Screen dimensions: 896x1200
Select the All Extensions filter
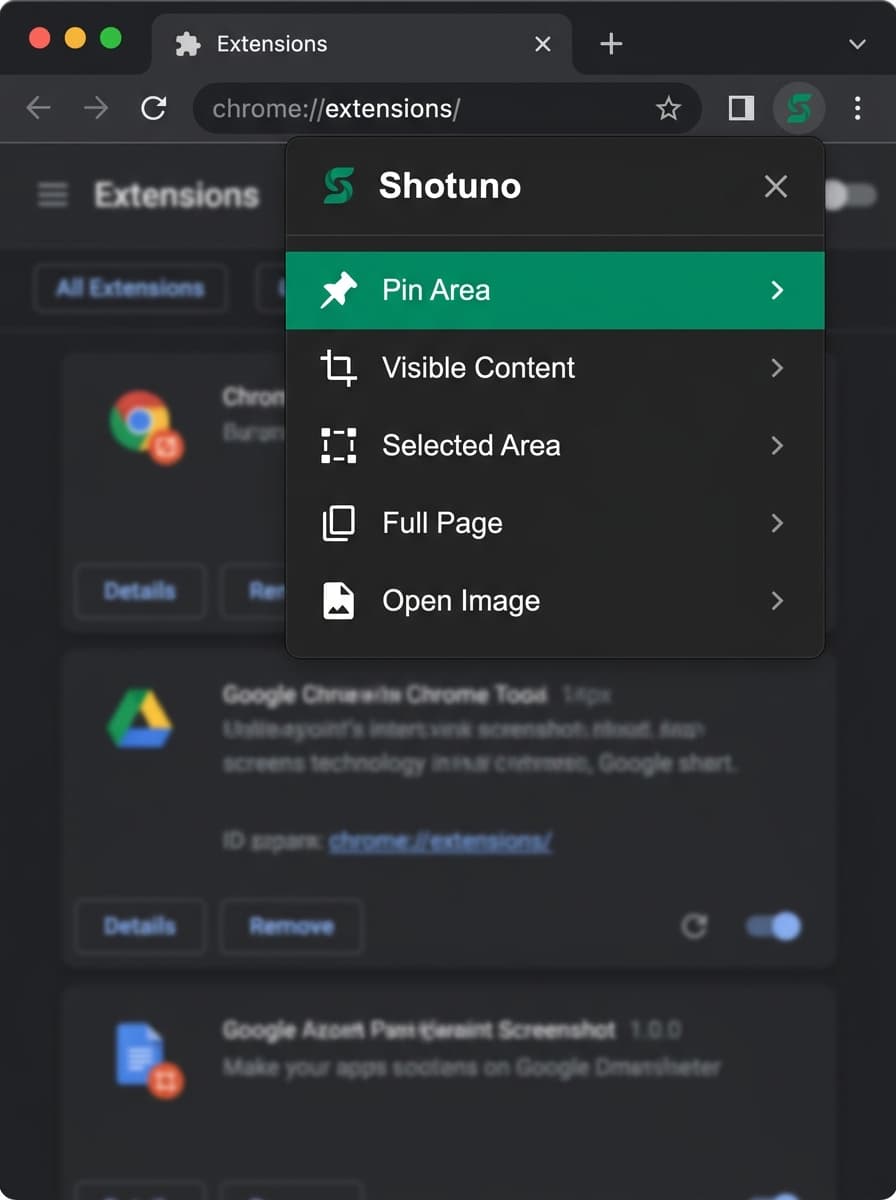click(130, 289)
